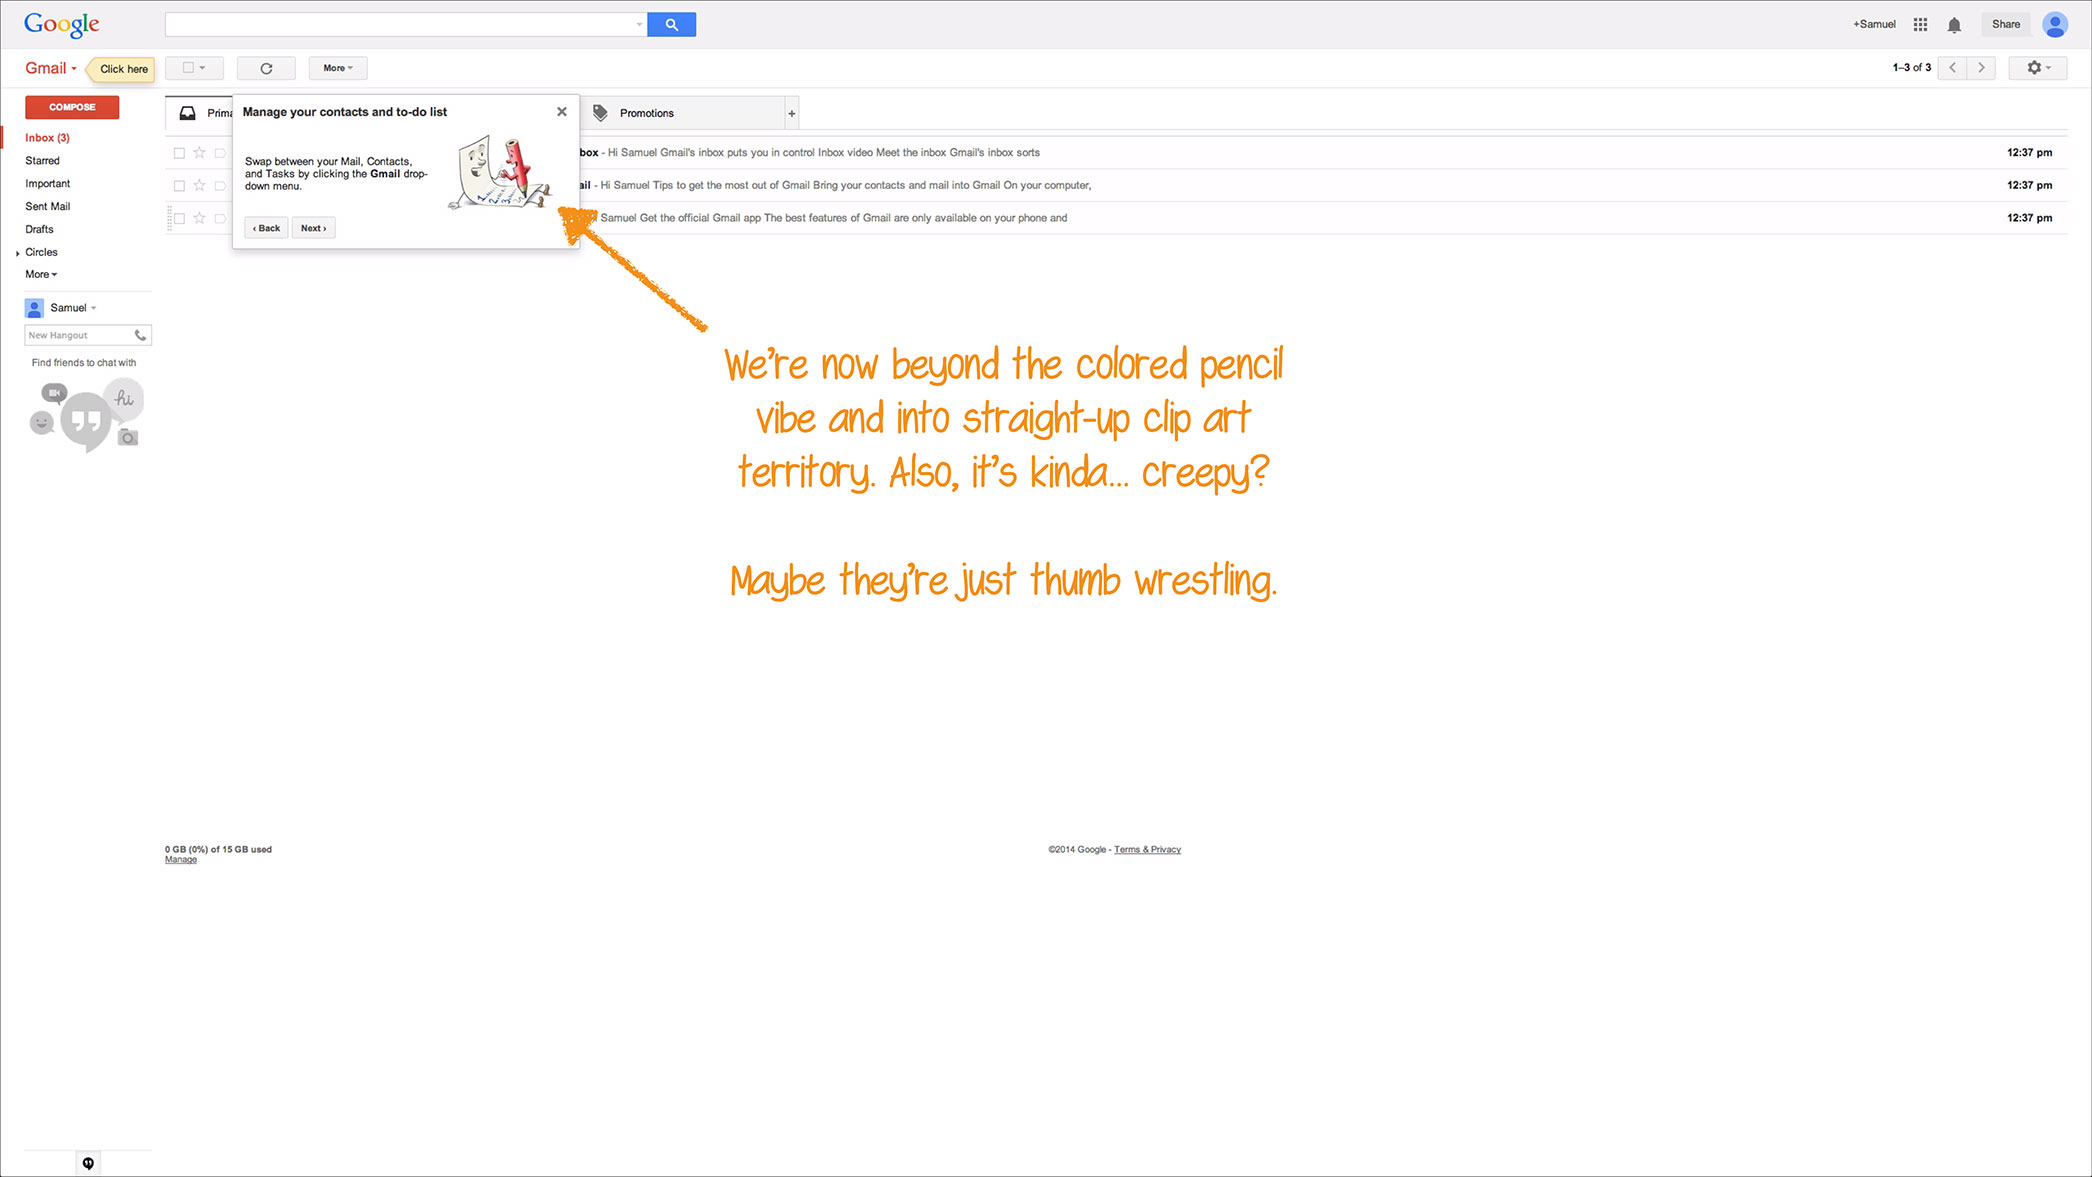Open the Google apps grid
This screenshot has width=2092, height=1177.
(1920, 24)
